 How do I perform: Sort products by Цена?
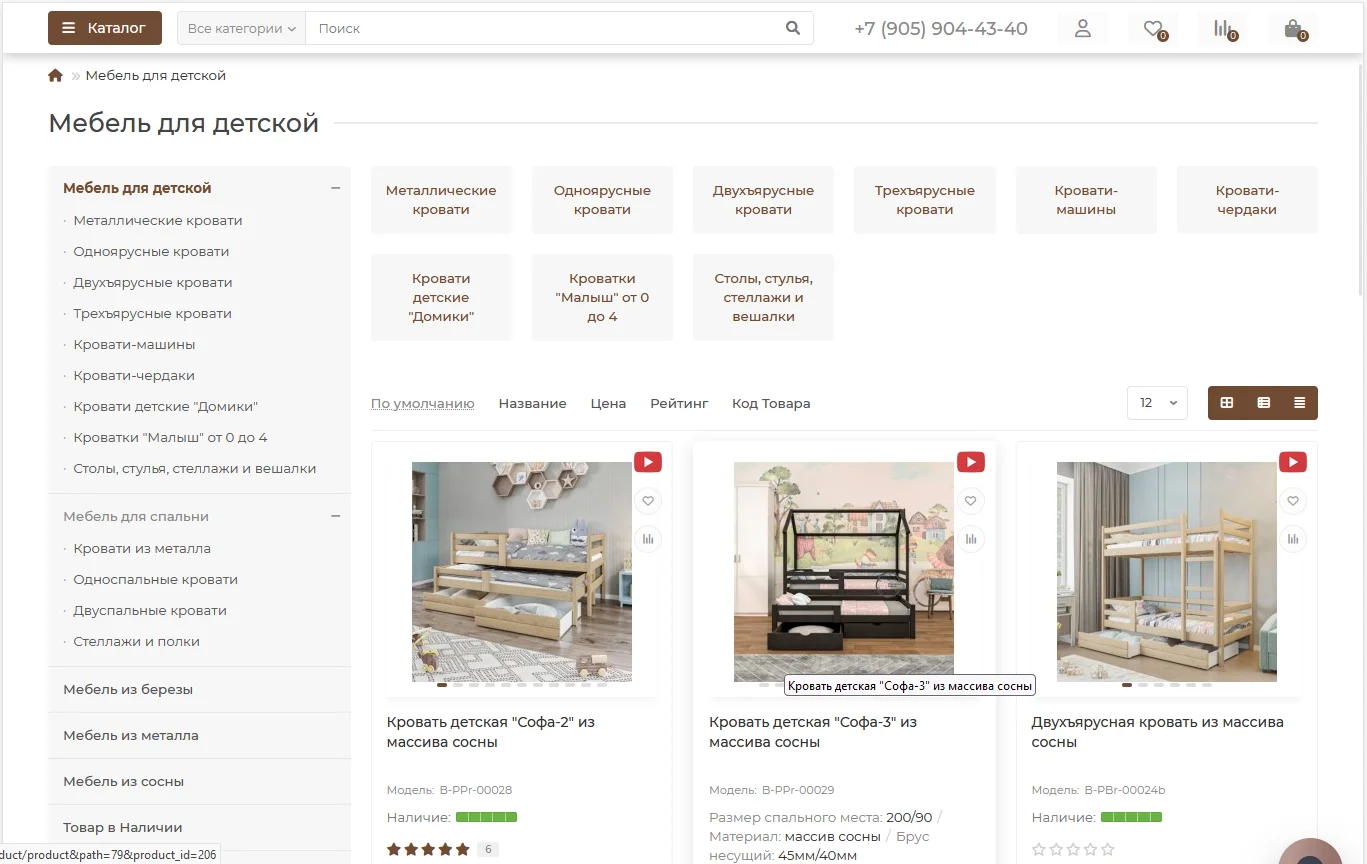(x=608, y=404)
